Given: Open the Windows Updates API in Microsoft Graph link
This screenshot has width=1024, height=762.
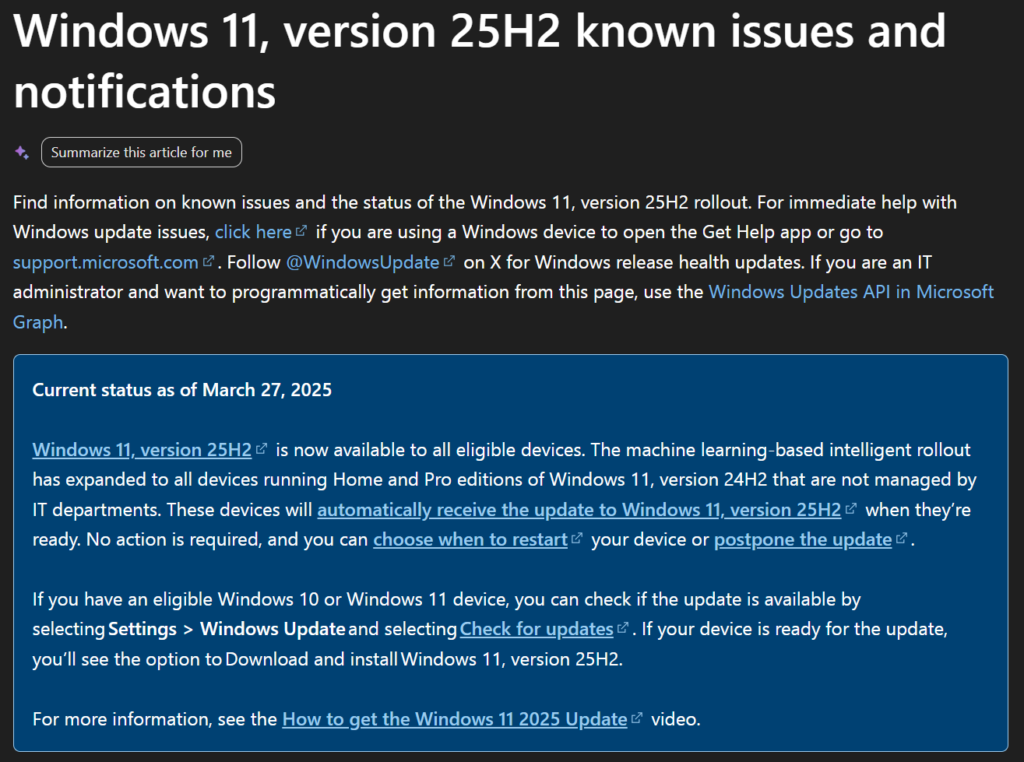Looking at the screenshot, I should [x=851, y=292].
